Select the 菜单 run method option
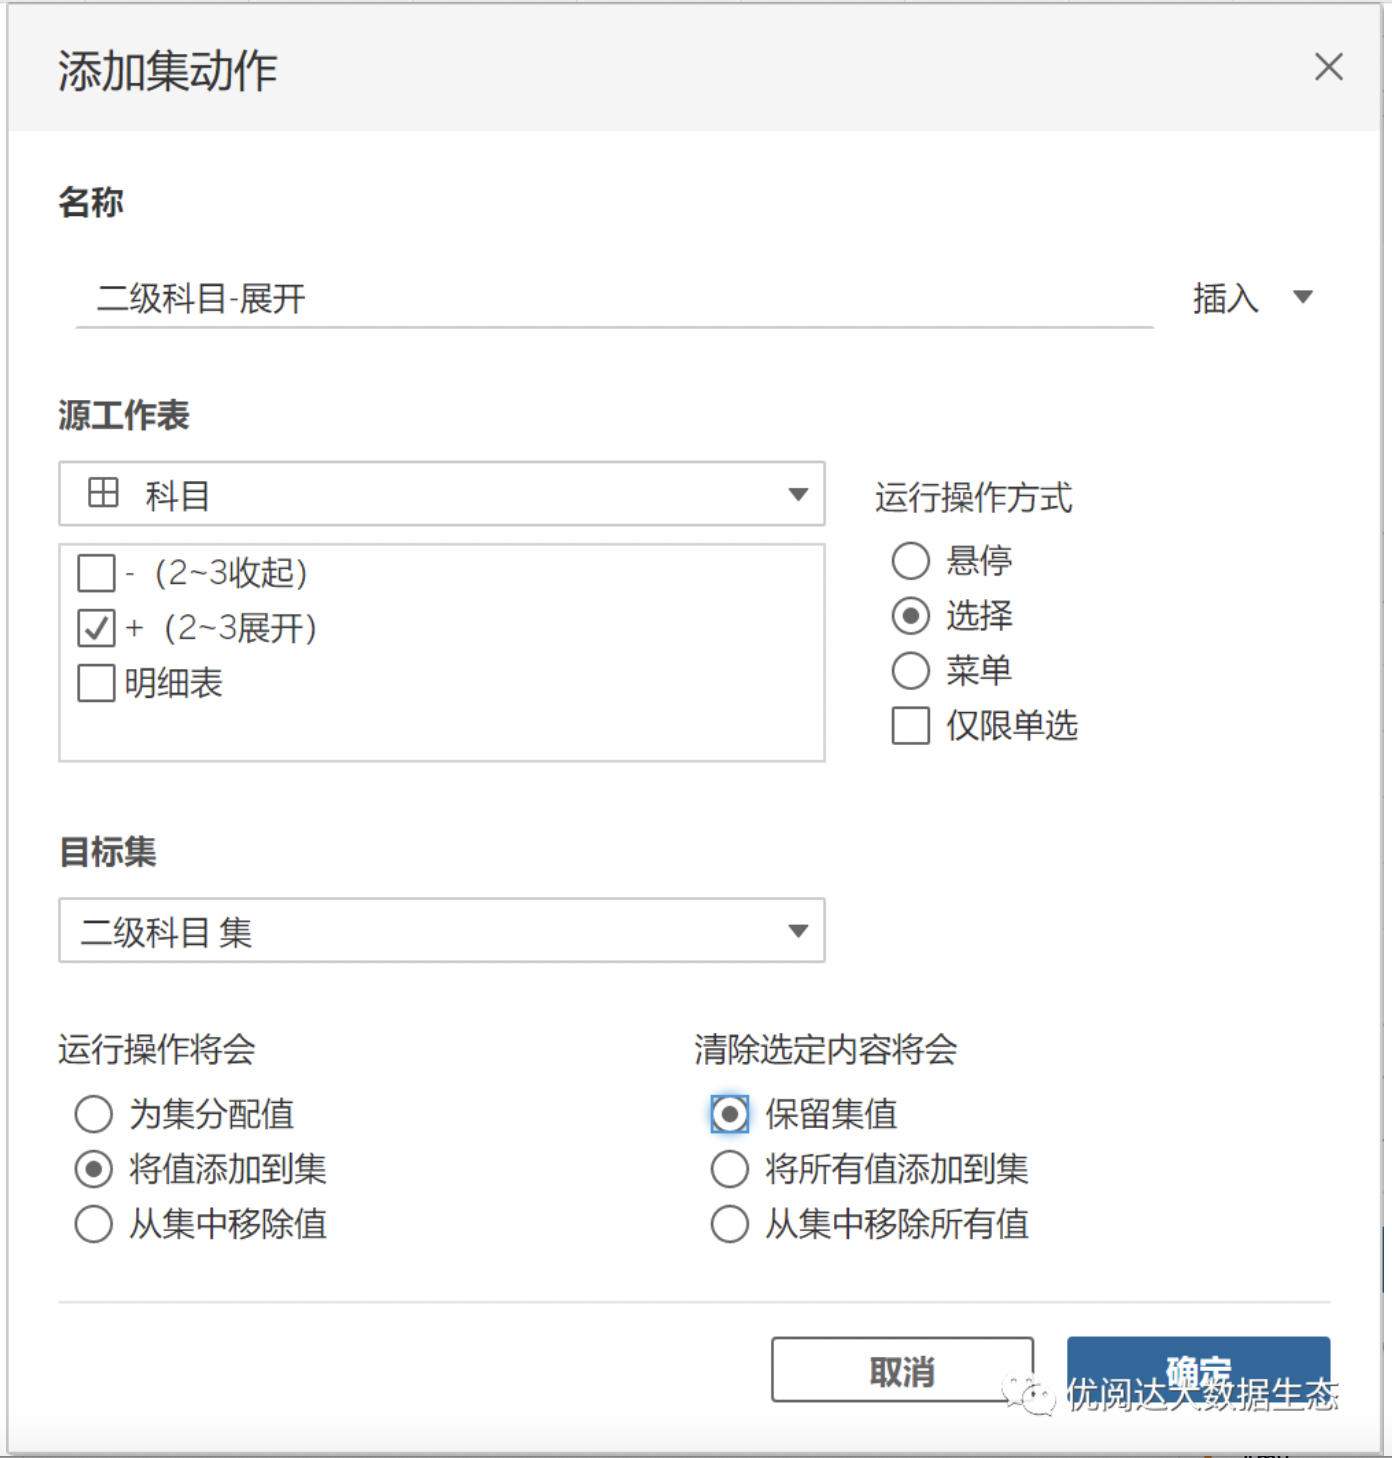 910,671
